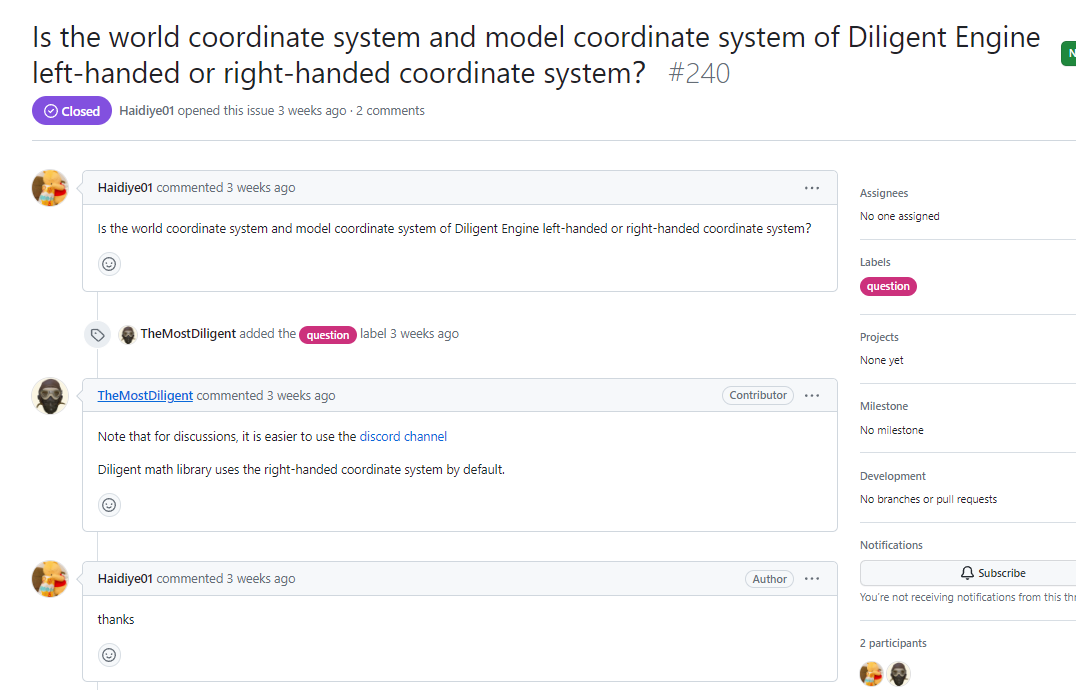1076x690 pixels.
Task: Select the question label in the sidebar
Action: click(x=888, y=286)
